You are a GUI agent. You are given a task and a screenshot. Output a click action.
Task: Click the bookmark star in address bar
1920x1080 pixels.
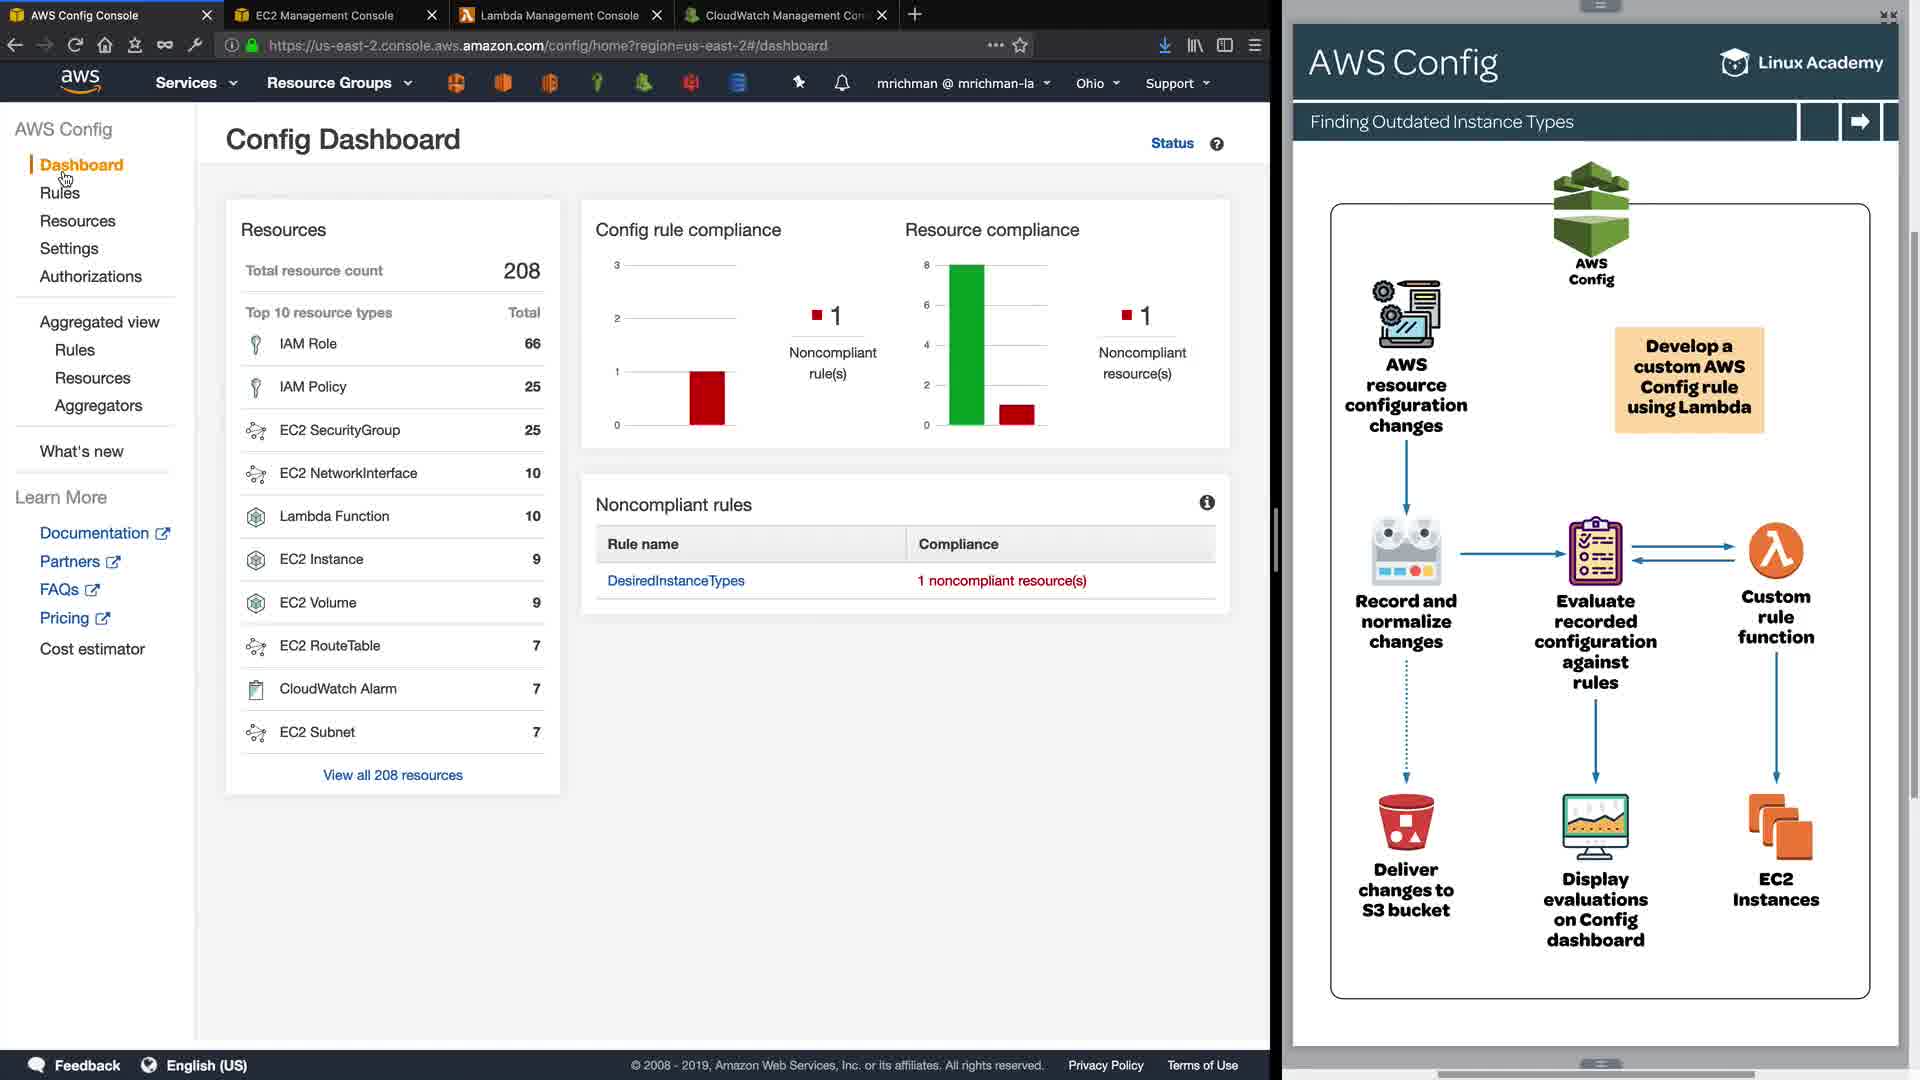1020,45
